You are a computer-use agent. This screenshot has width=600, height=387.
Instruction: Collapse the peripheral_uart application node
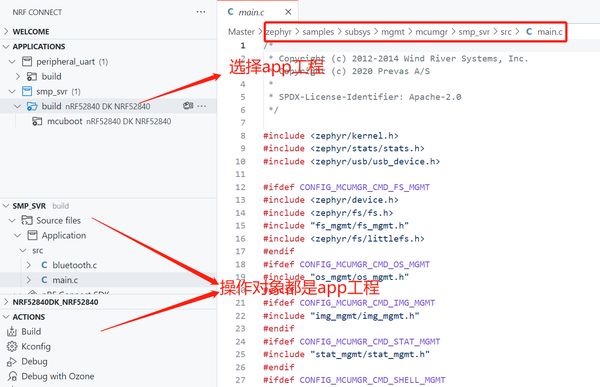[x=12, y=61]
